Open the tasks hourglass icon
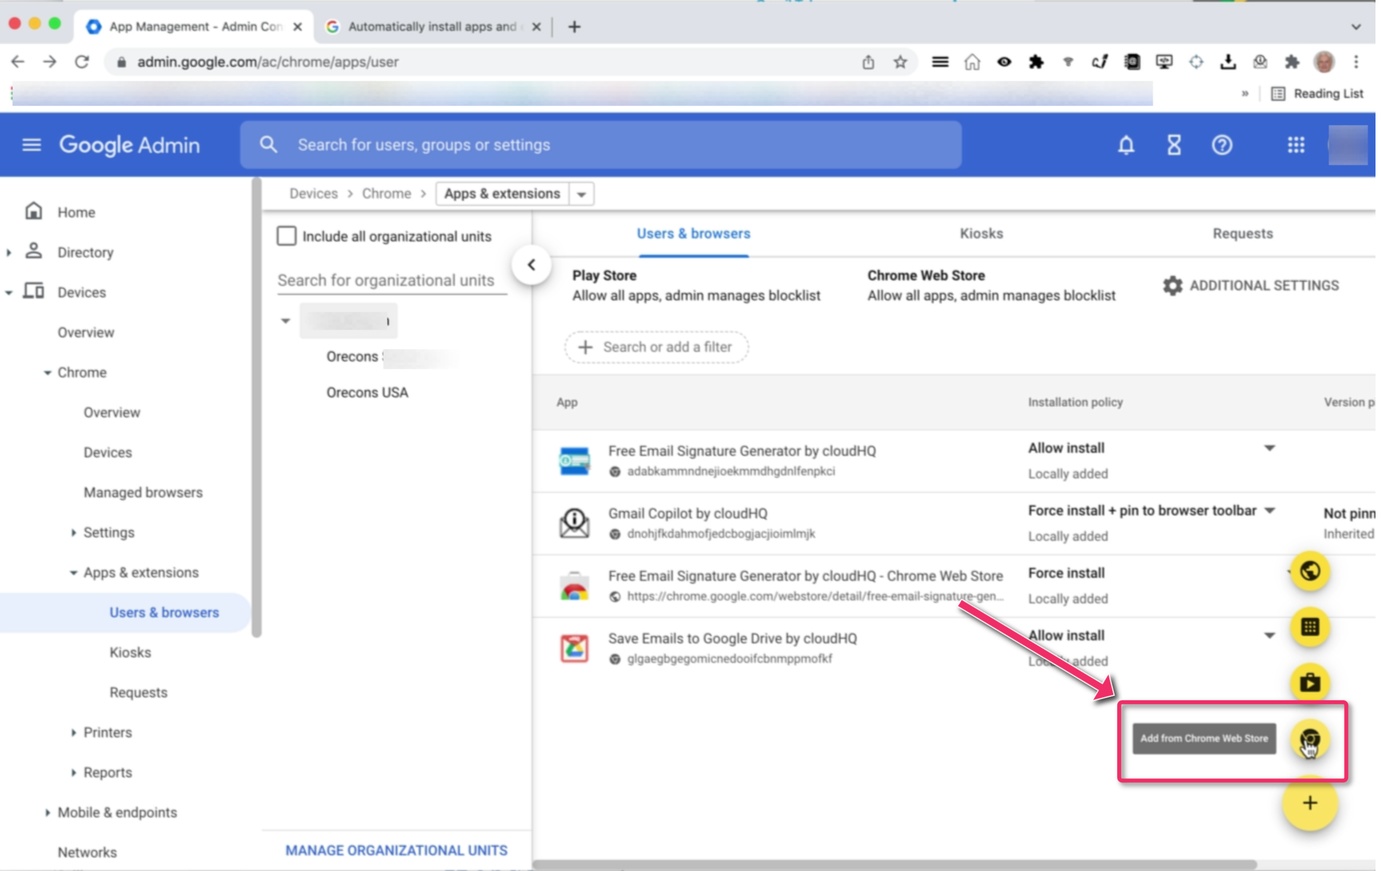Screen dimensions: 1383x871 point(1174,145)
